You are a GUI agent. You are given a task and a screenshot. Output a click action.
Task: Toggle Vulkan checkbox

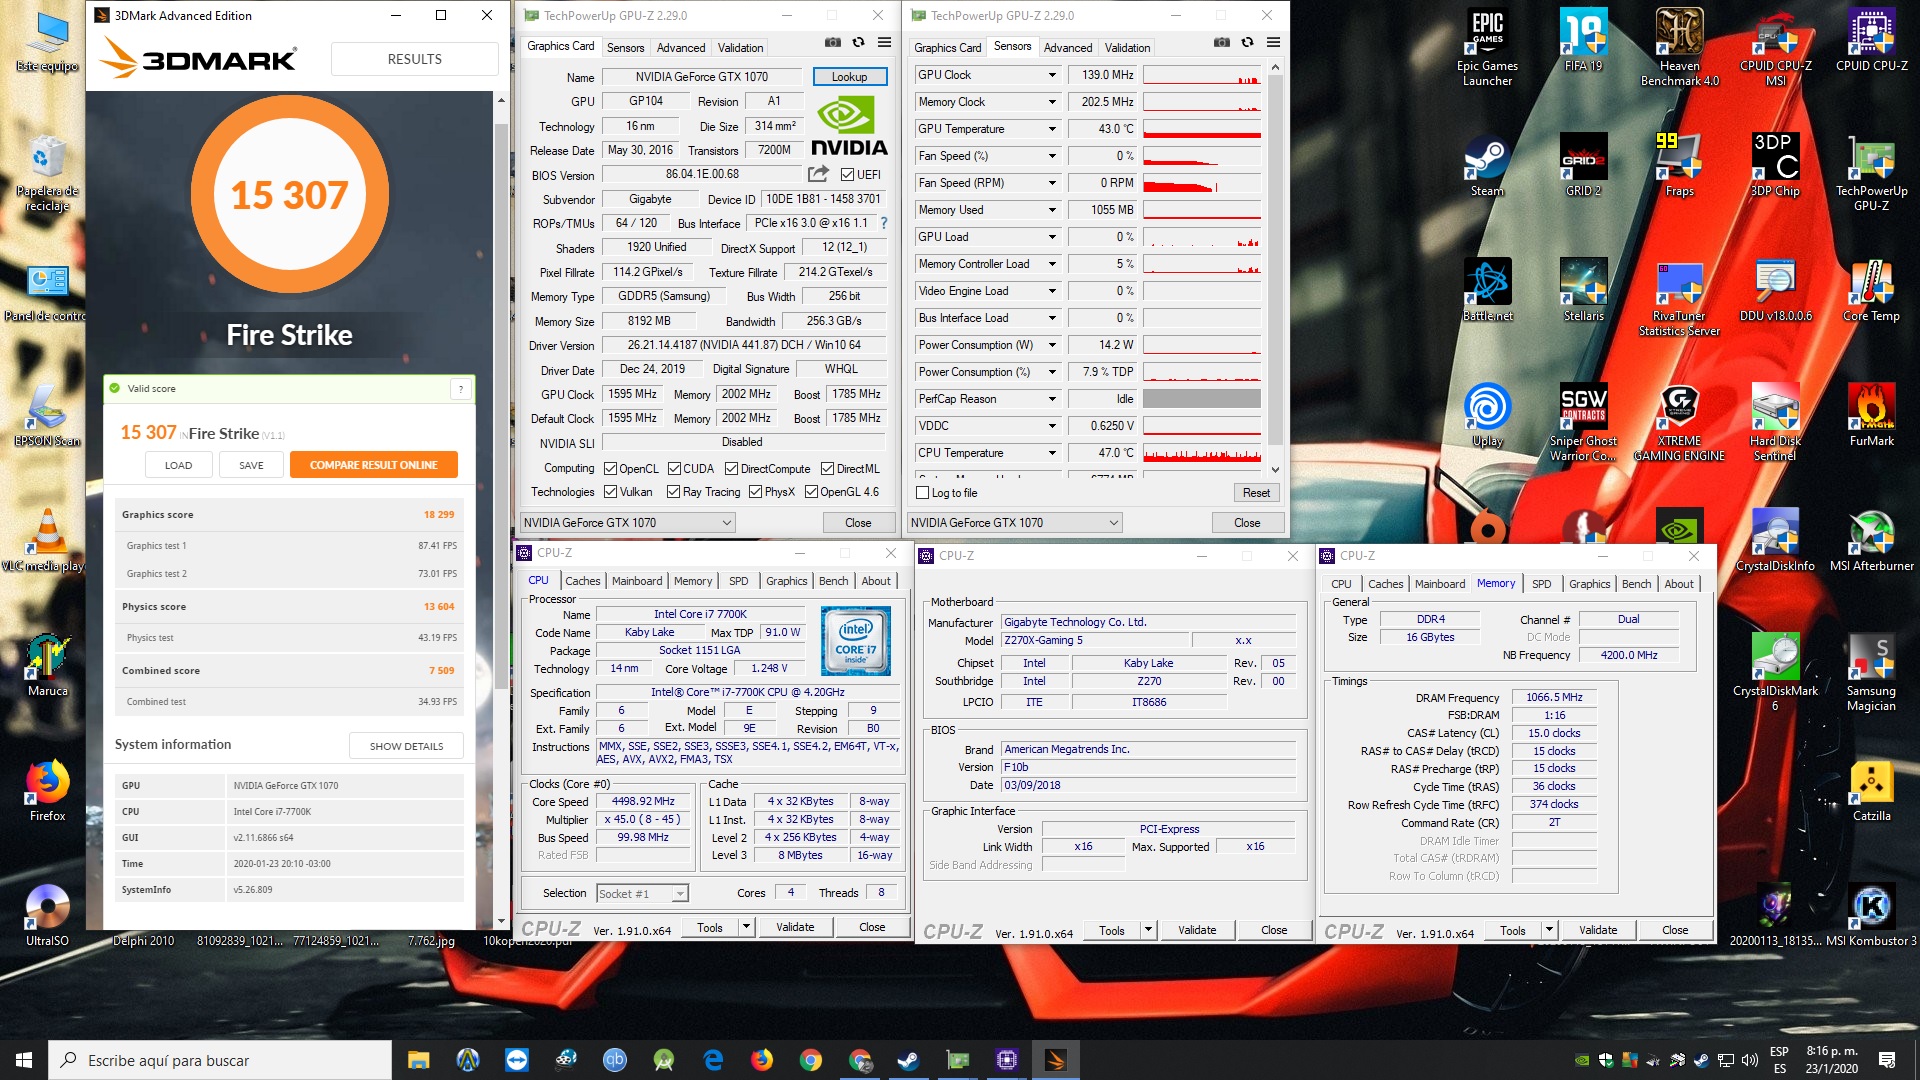click(x=610, y=492)
